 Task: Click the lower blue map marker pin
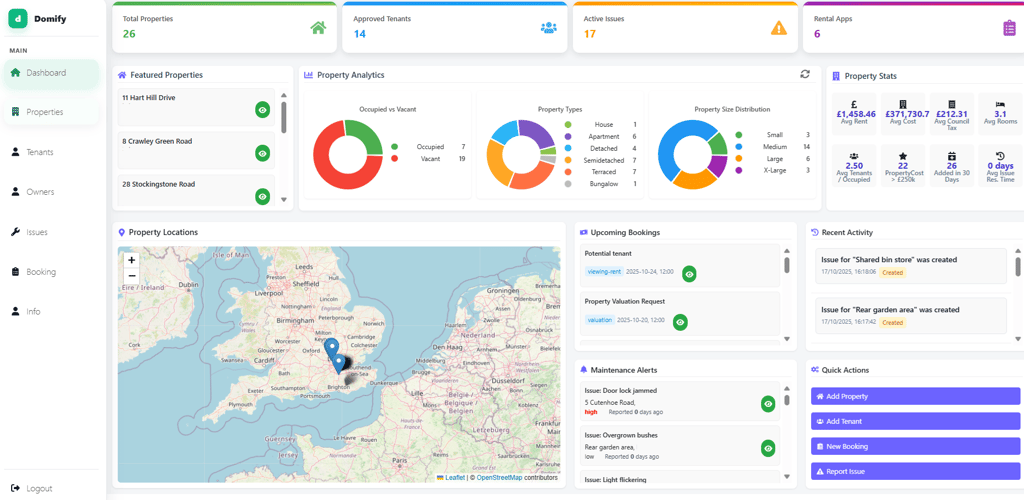tap(338, 364)
